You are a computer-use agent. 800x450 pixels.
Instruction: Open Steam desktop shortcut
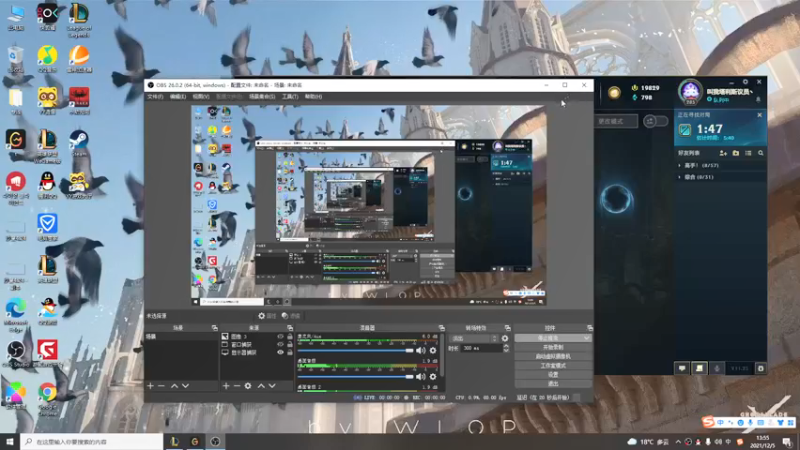click(x=79, y=143)
